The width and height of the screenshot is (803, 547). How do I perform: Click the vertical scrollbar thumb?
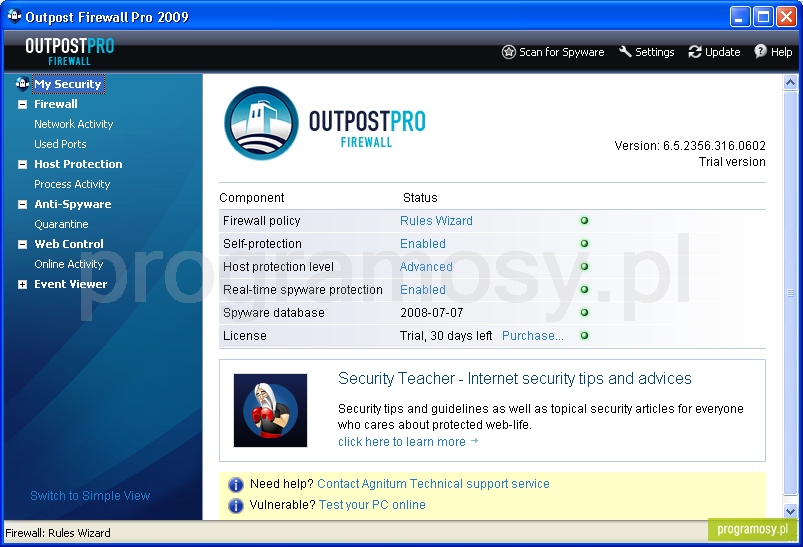[790, 293]
